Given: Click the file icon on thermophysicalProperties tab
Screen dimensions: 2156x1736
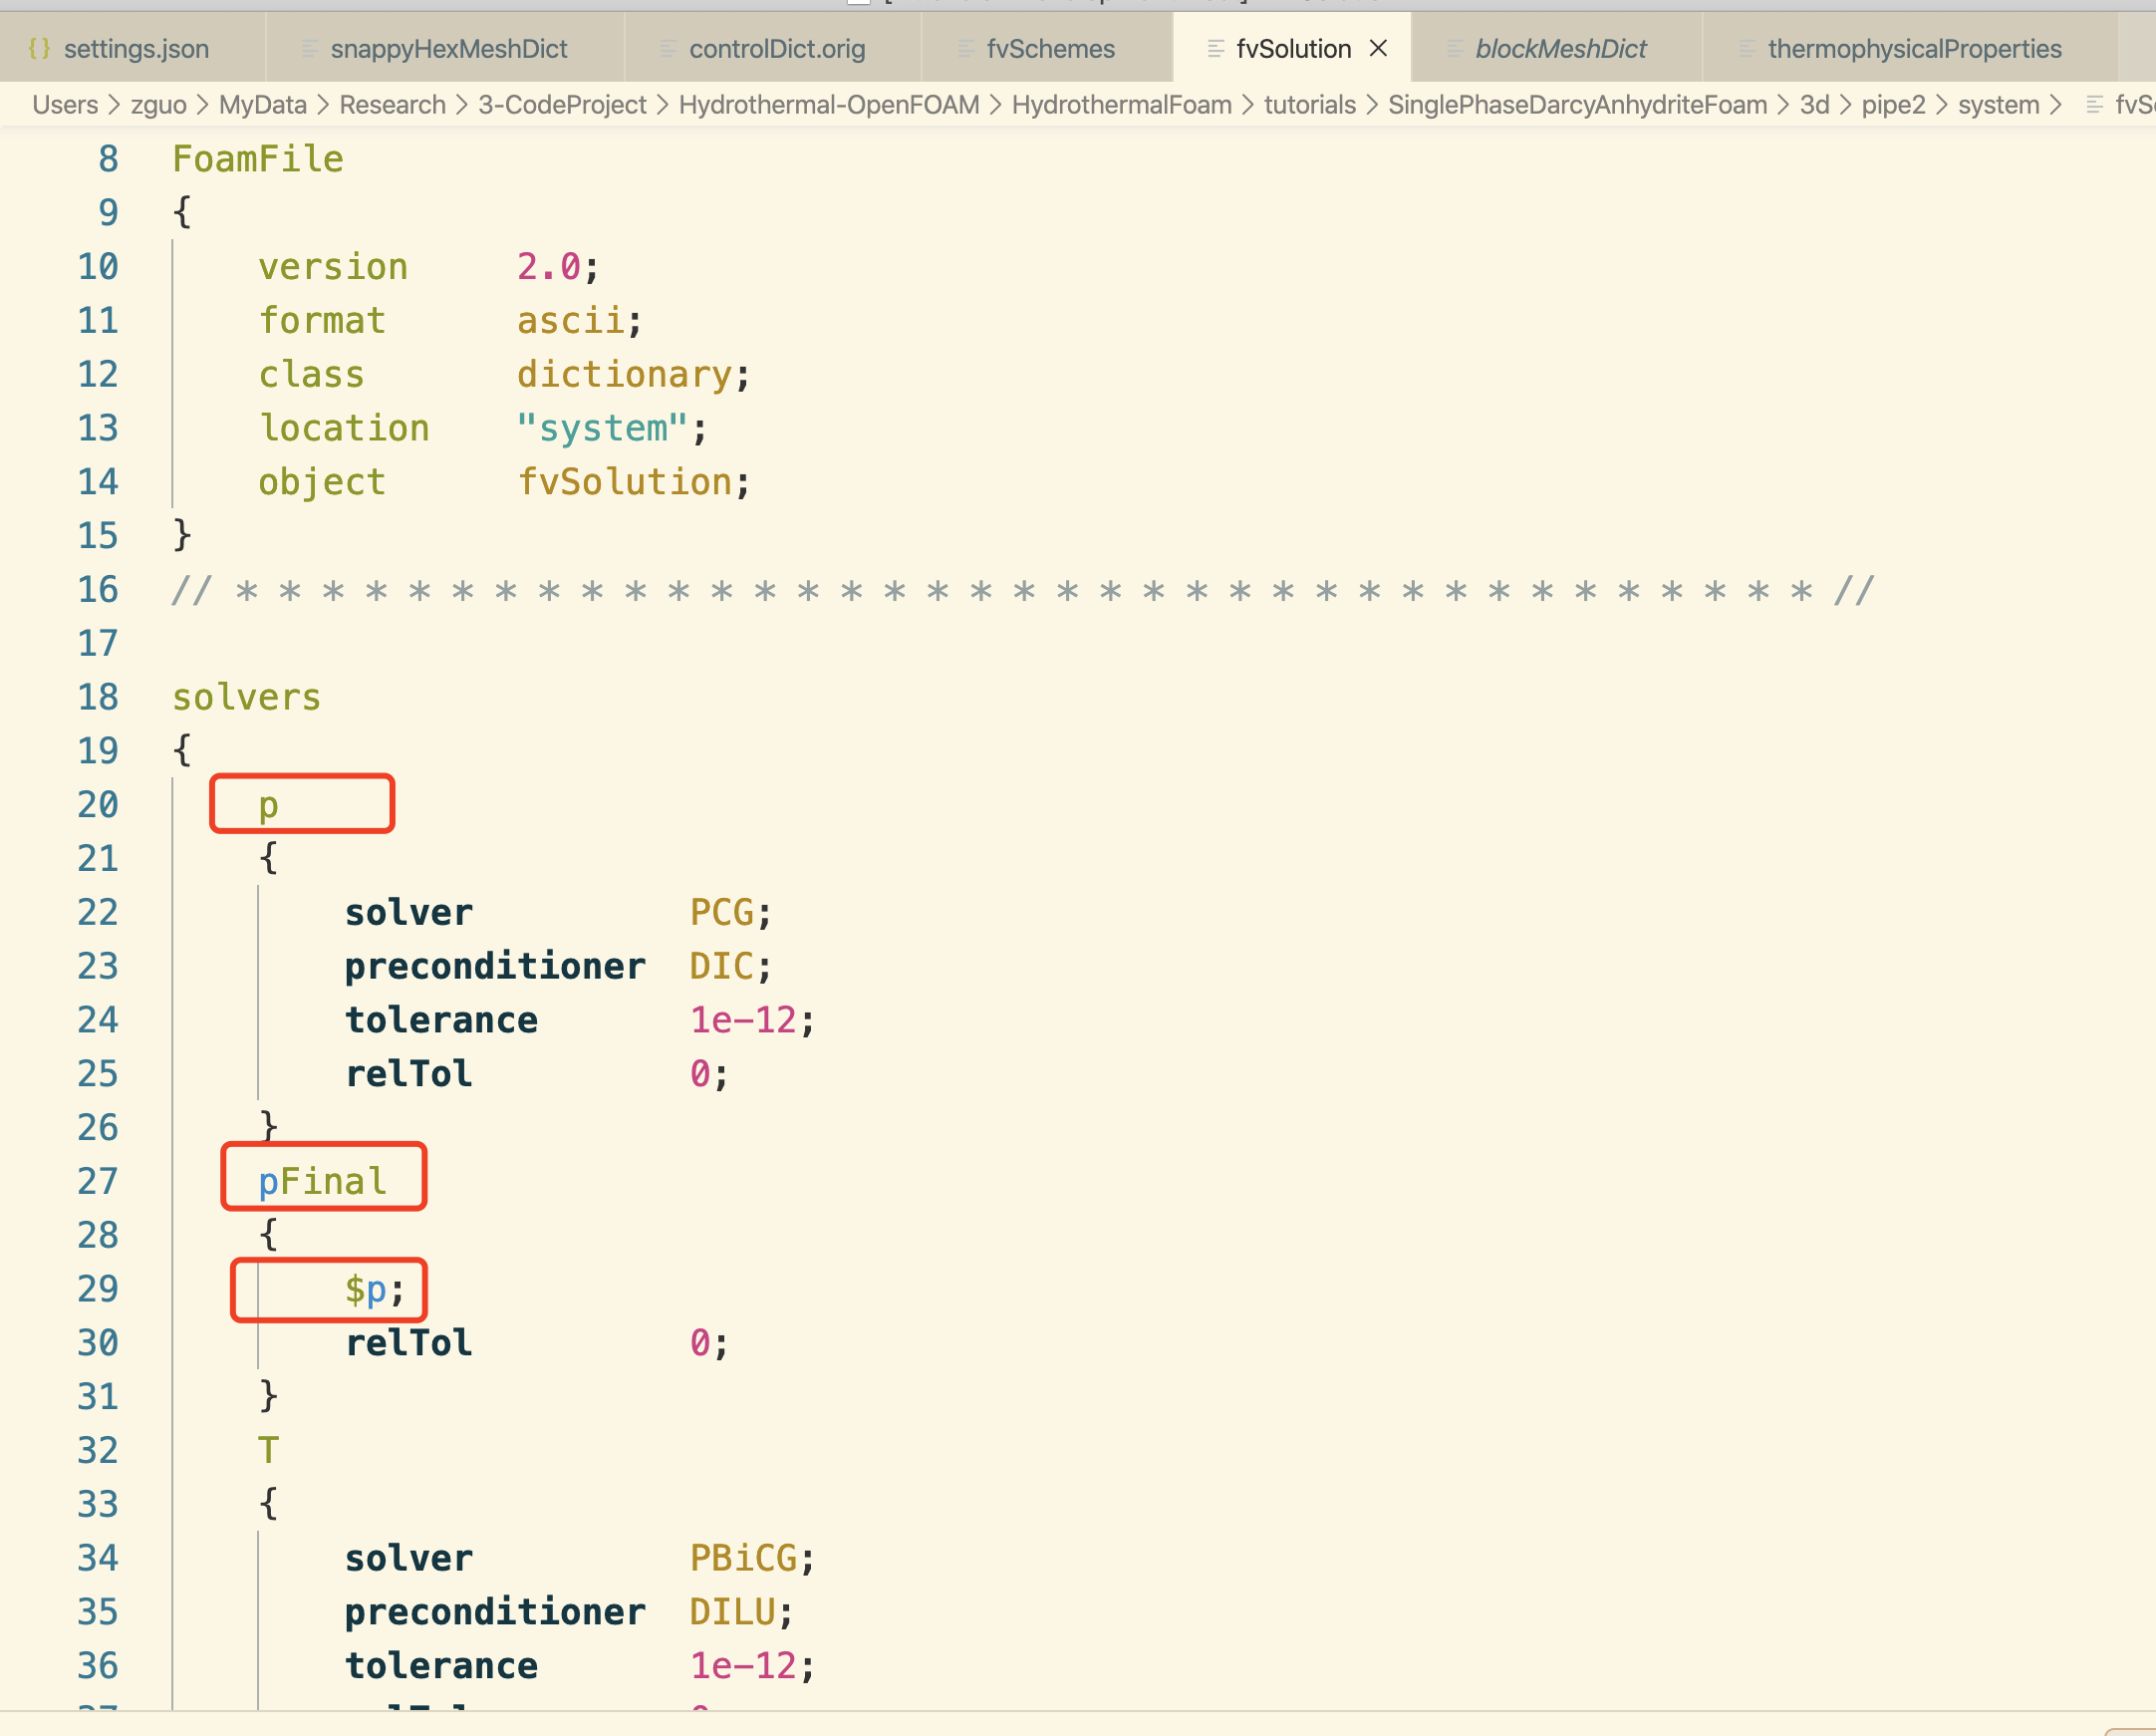Looking at the screenshot, I should 1747,48.
